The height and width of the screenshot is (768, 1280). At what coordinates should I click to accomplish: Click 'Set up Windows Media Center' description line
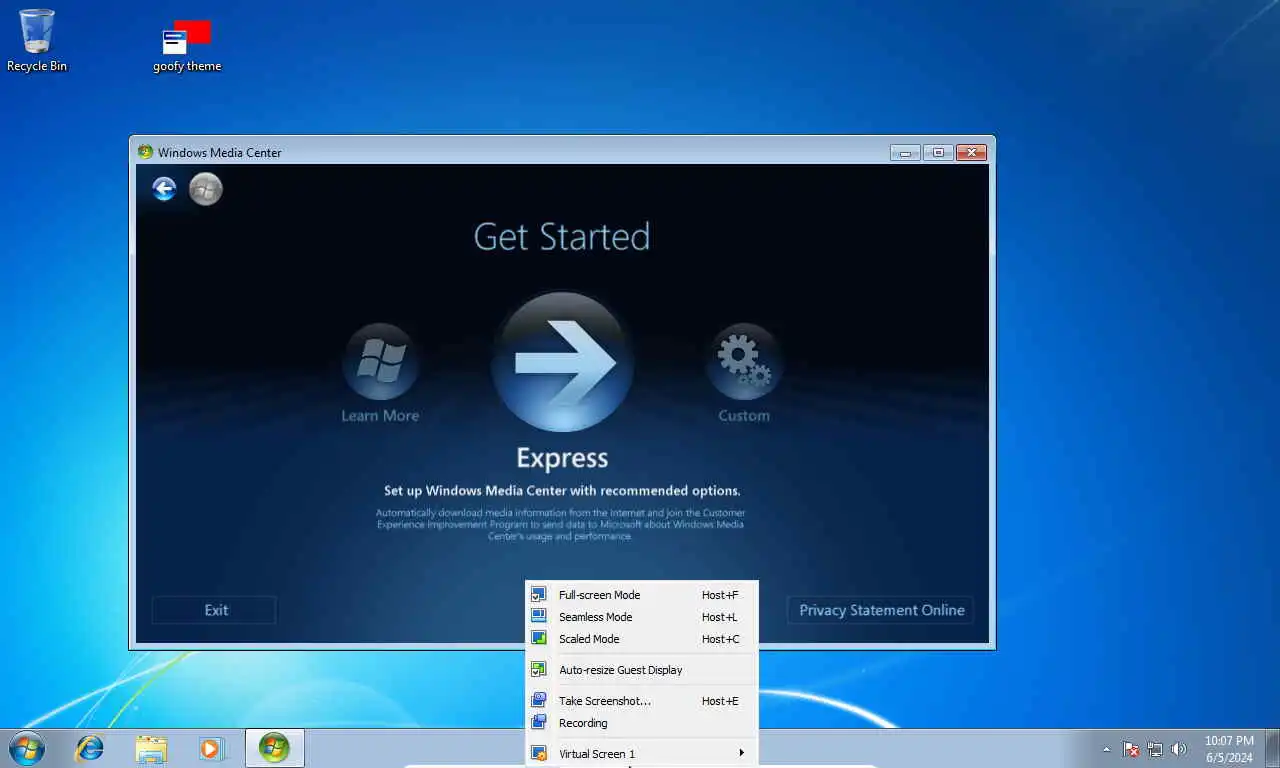point(562,491)
